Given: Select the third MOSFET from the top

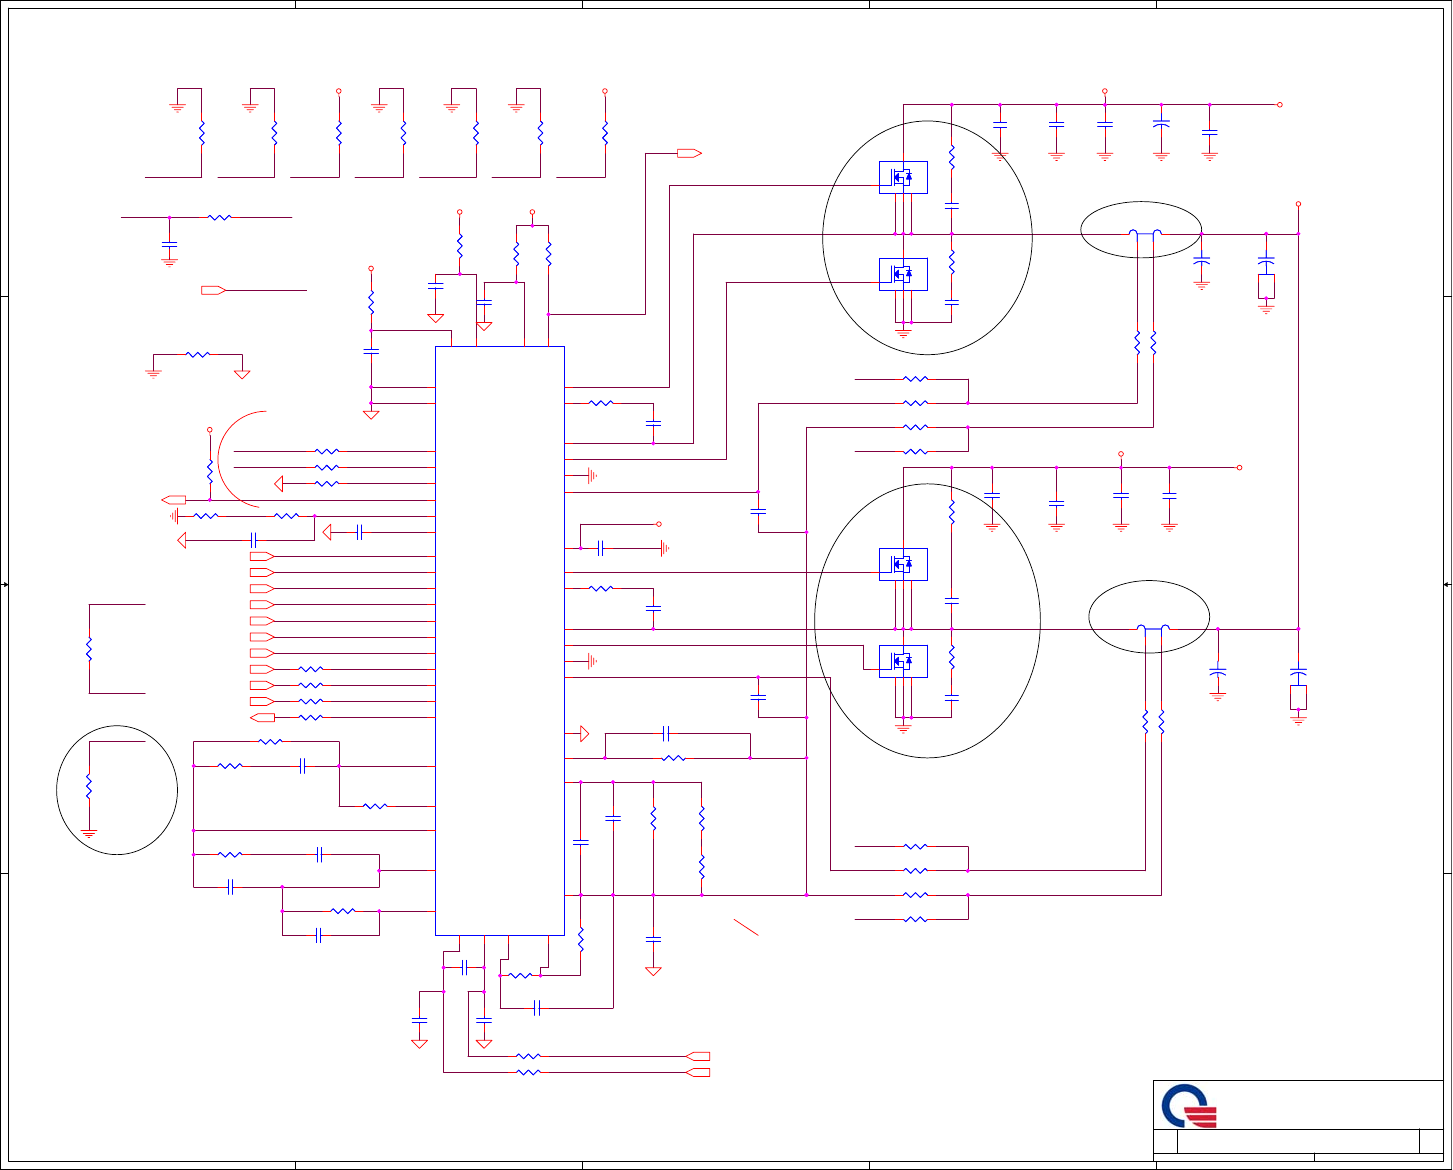Looking at the screenshot, I should 903,564.
